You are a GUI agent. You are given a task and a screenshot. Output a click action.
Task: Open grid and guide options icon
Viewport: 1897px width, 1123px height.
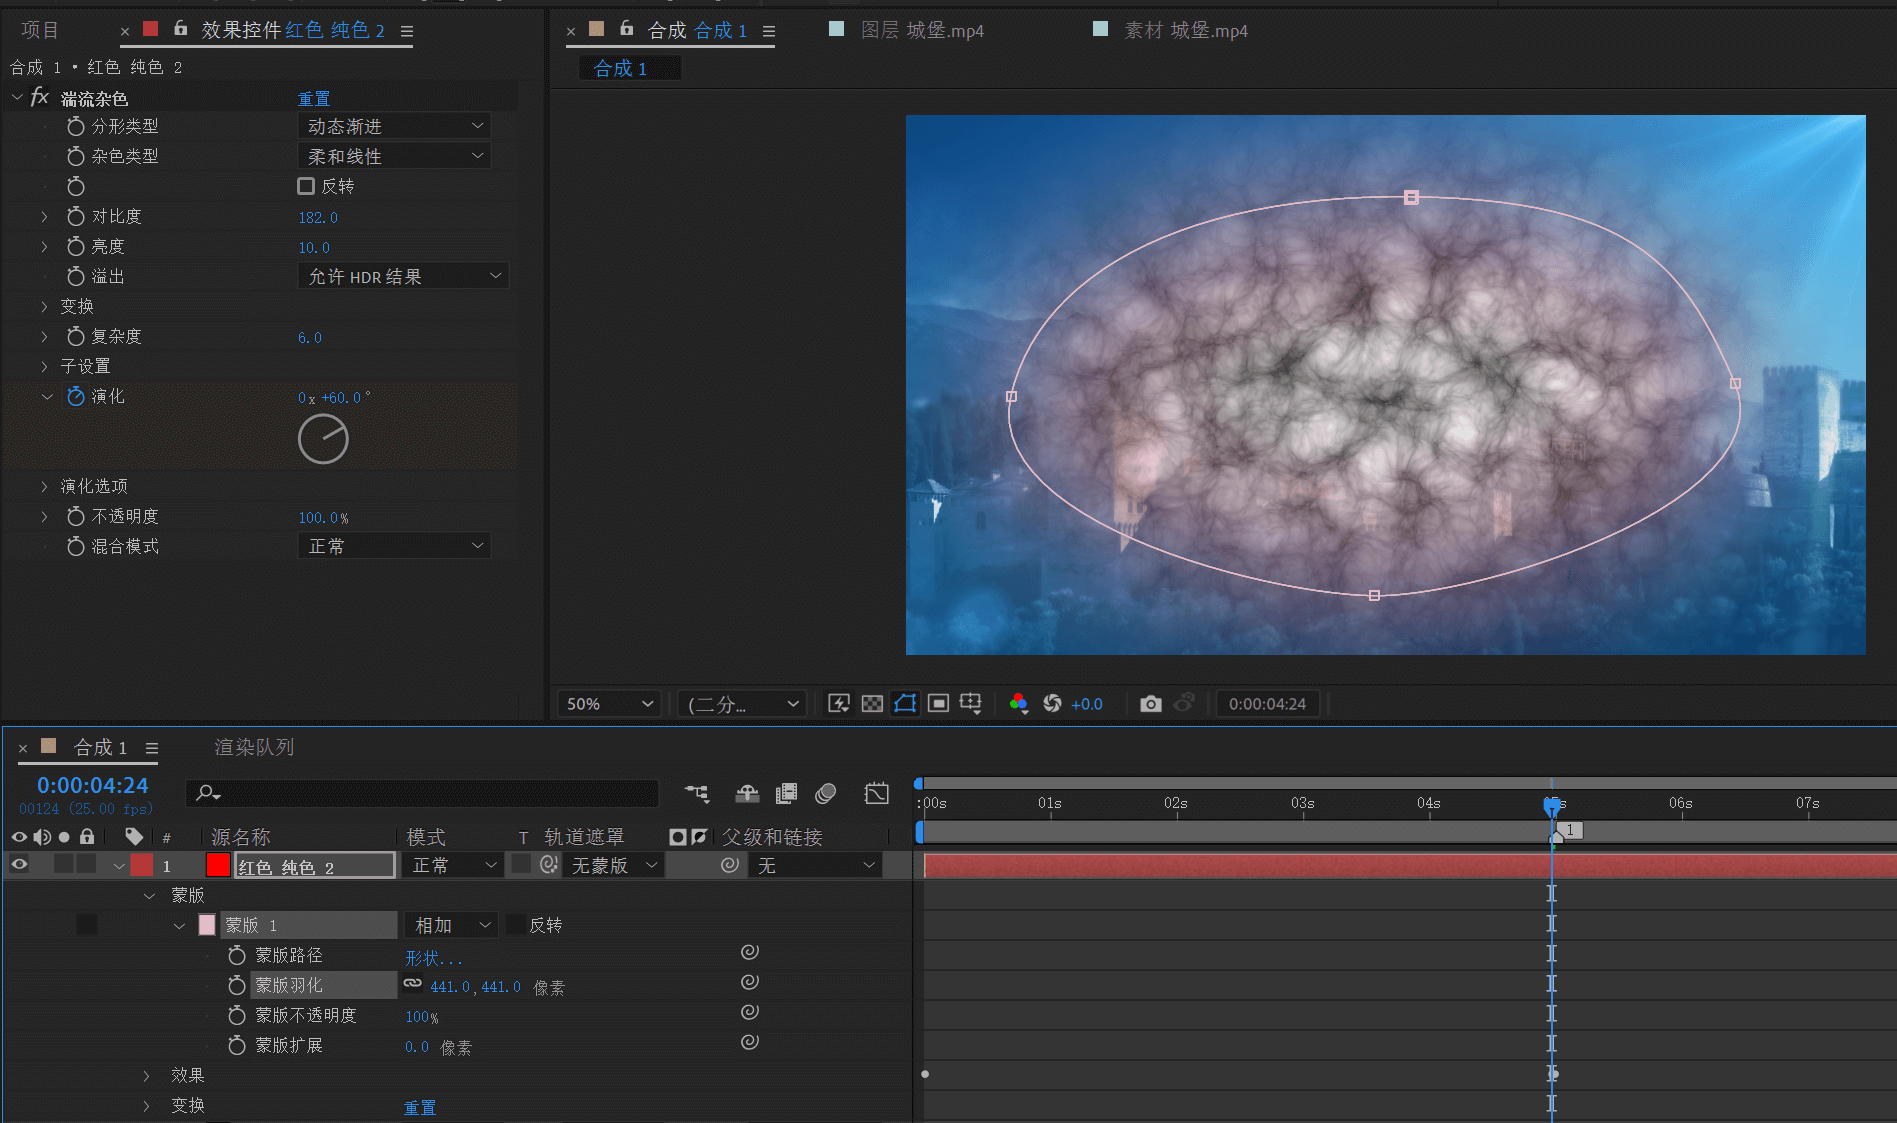[971, 704]
